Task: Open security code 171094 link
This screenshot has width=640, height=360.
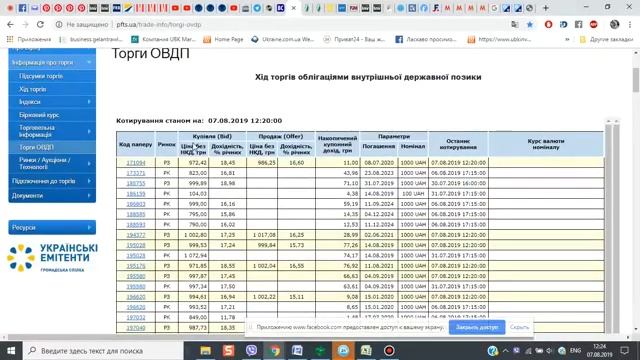Action: [x=136, y=162]
